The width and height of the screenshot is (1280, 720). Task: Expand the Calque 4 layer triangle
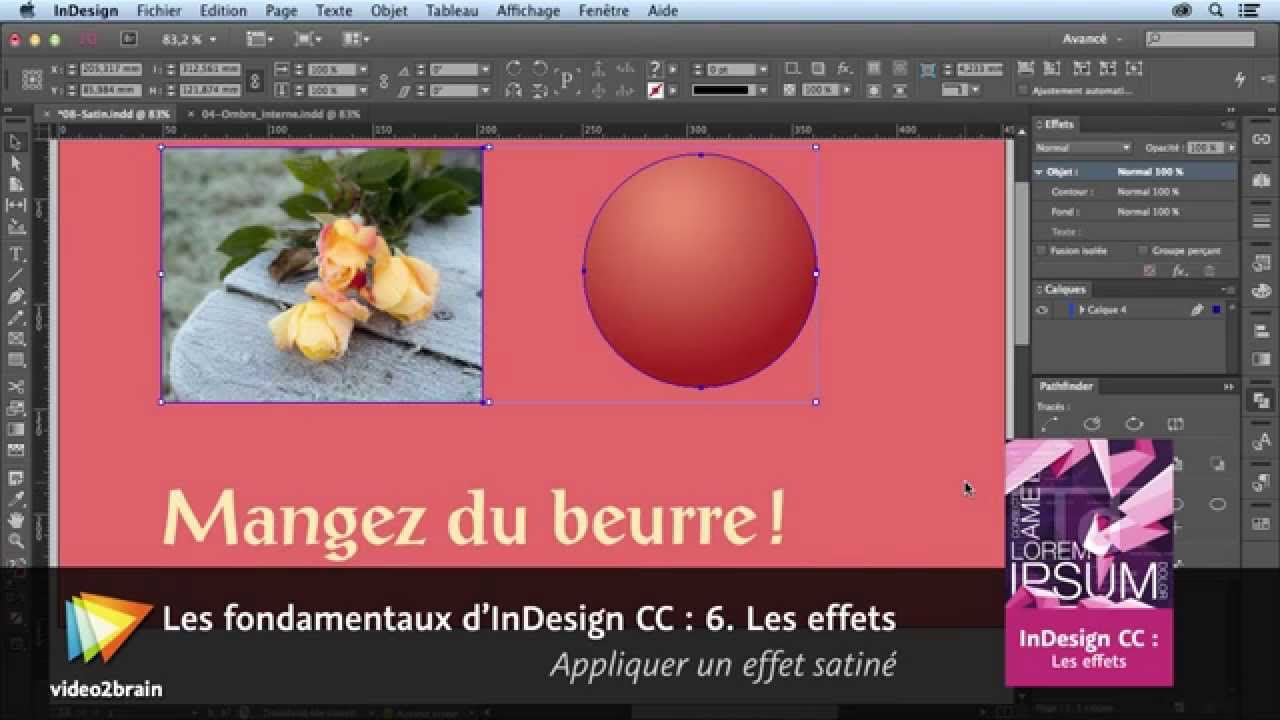(1082, 310)
